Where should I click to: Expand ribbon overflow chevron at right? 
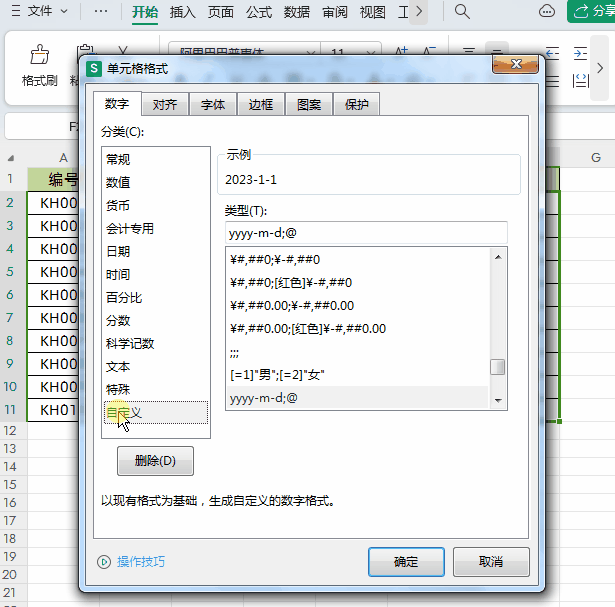[600, 68]
